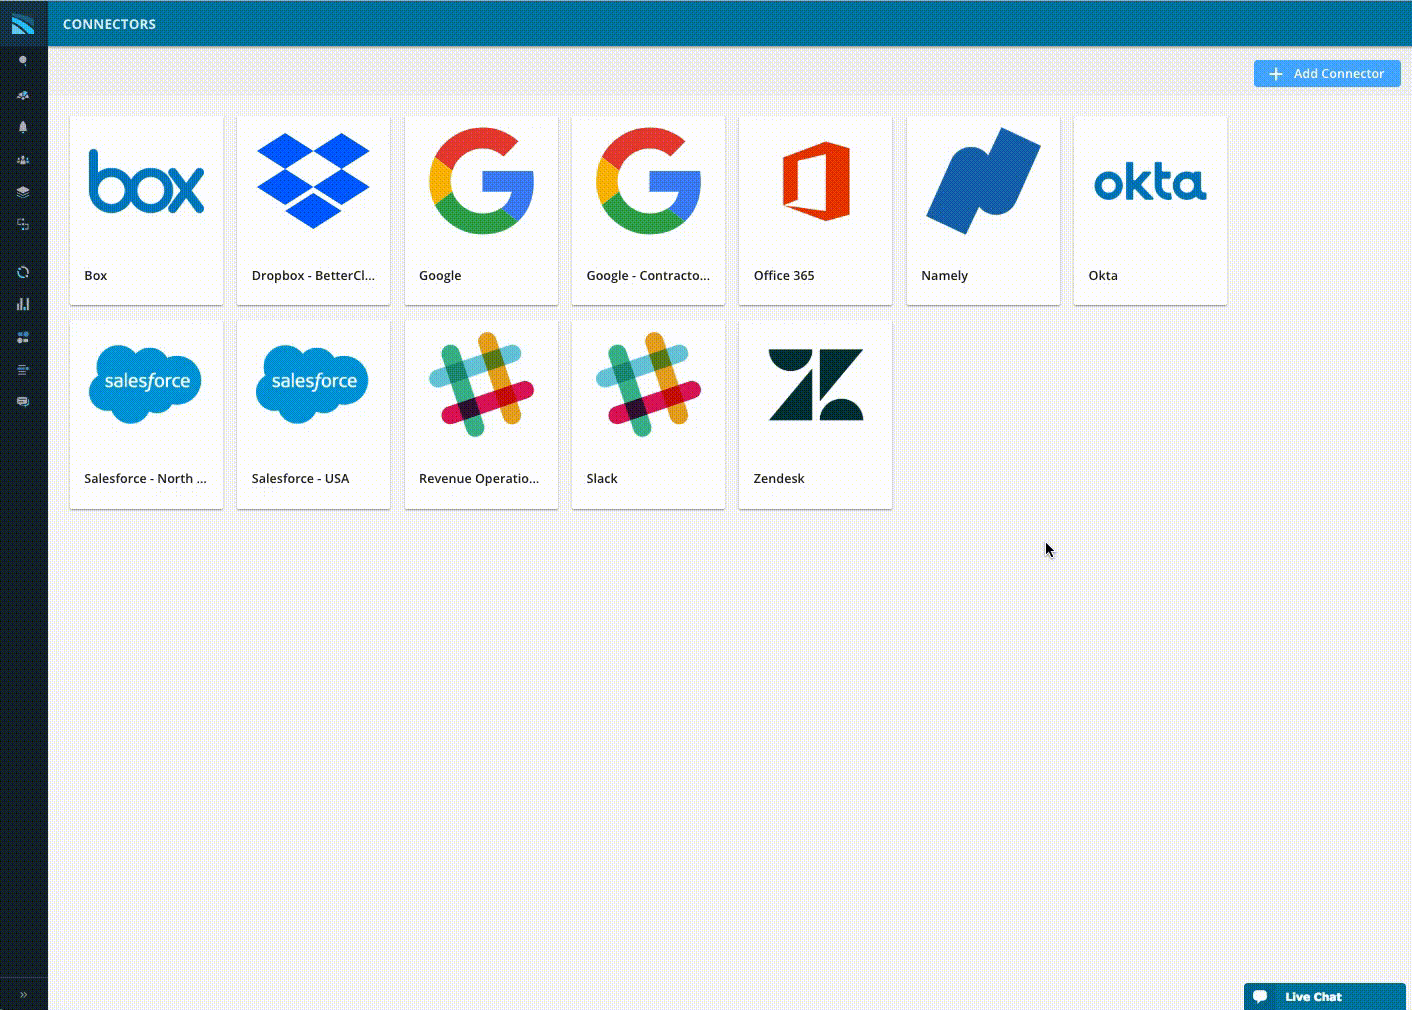Open alerts via the bell icon
Screen dimensions: 1412x1010
point(23,127)
